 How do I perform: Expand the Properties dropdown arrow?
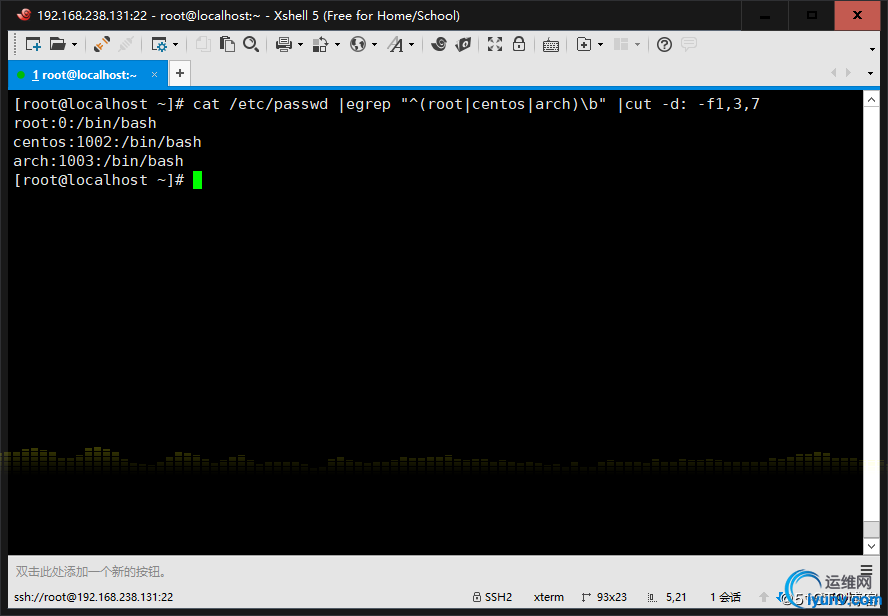click(176, 45)
